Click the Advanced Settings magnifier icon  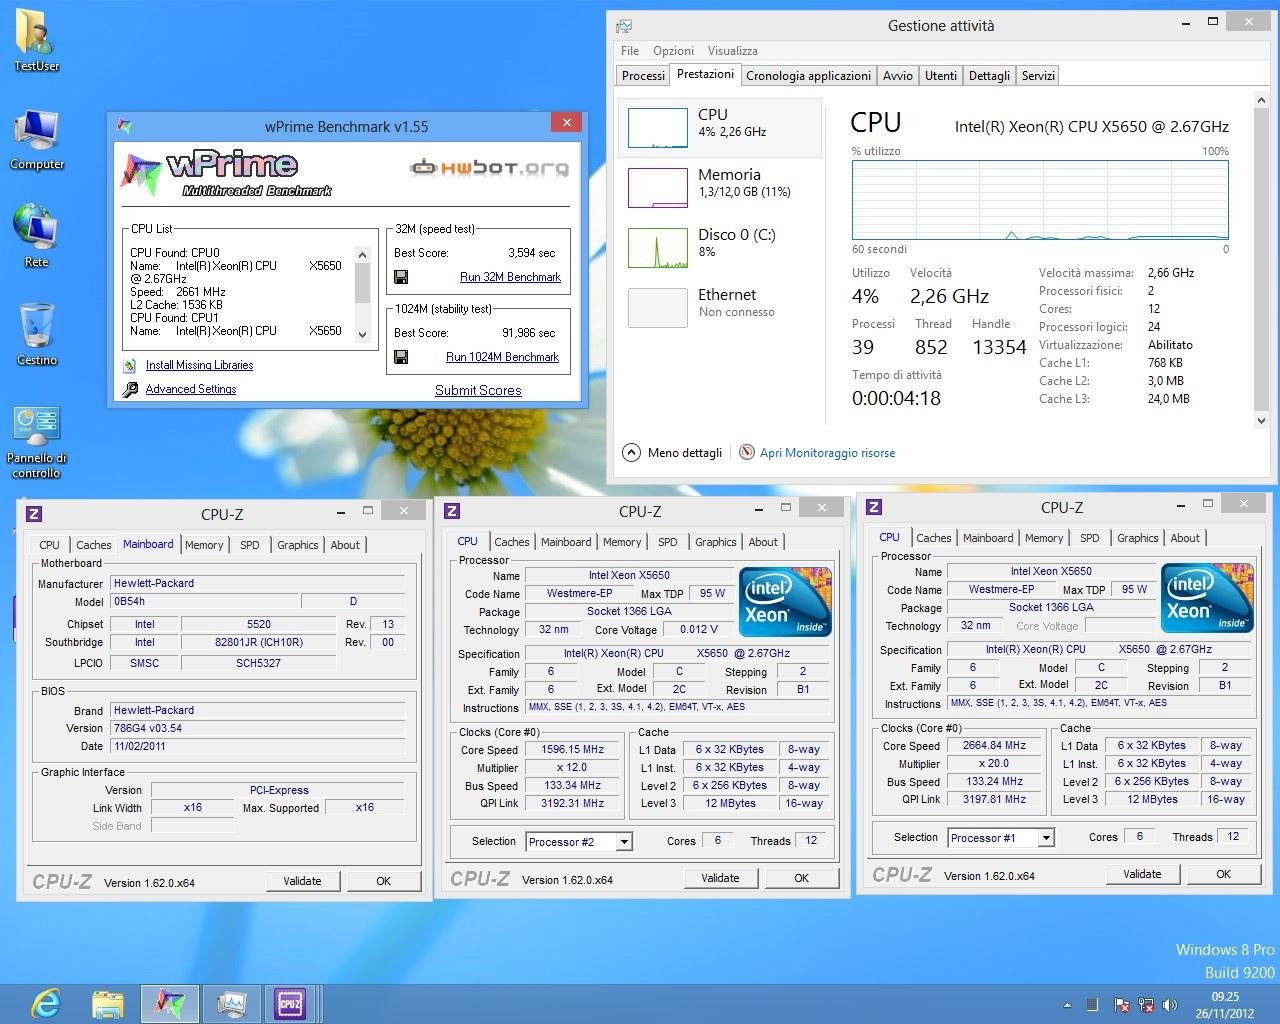click(x=130, y=389)
